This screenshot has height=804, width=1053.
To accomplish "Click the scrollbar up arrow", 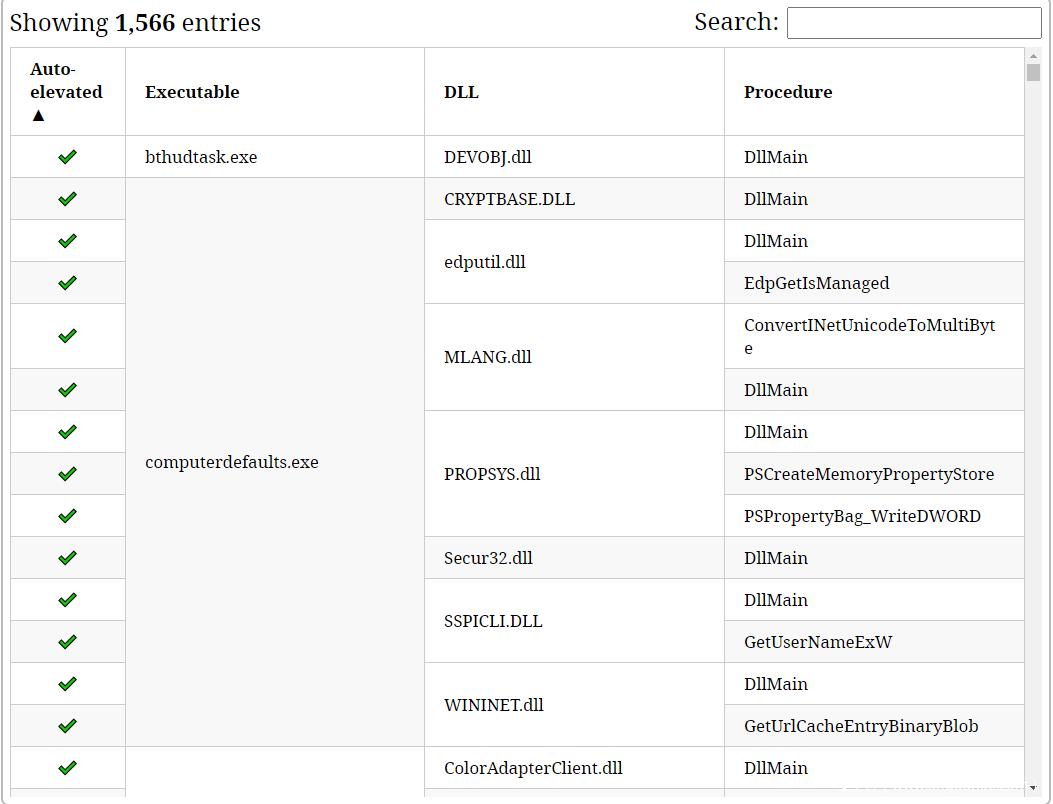I will [x=1033, y=55].
